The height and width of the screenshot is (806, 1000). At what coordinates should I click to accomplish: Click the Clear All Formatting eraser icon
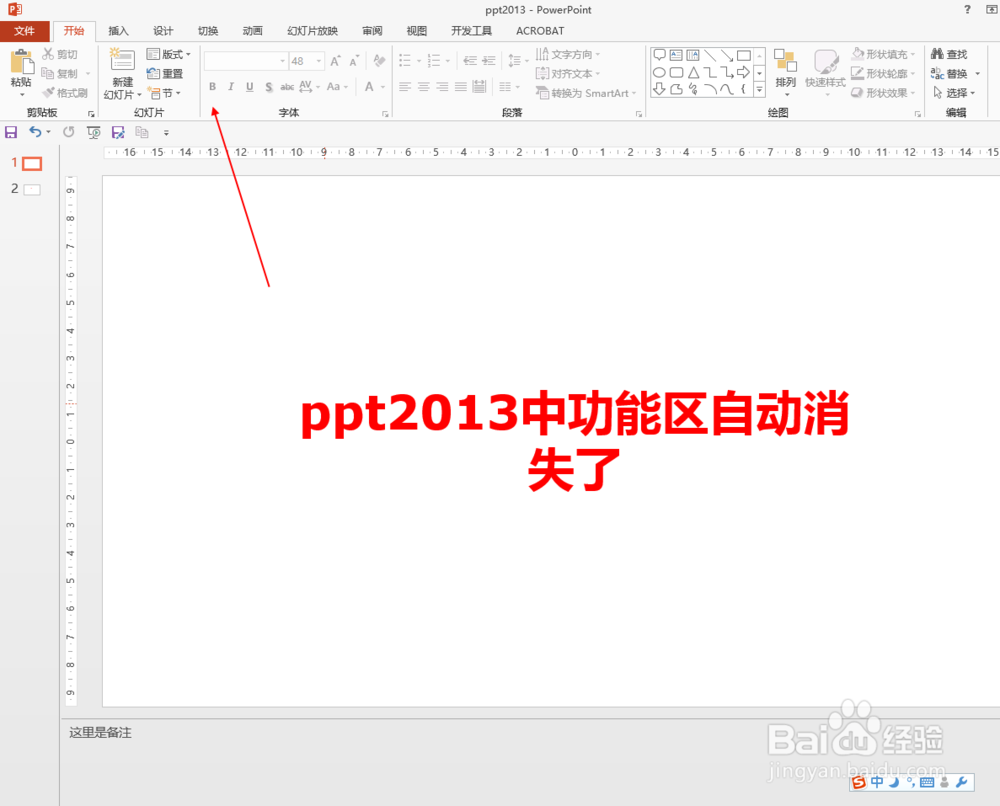click(379, 61)
